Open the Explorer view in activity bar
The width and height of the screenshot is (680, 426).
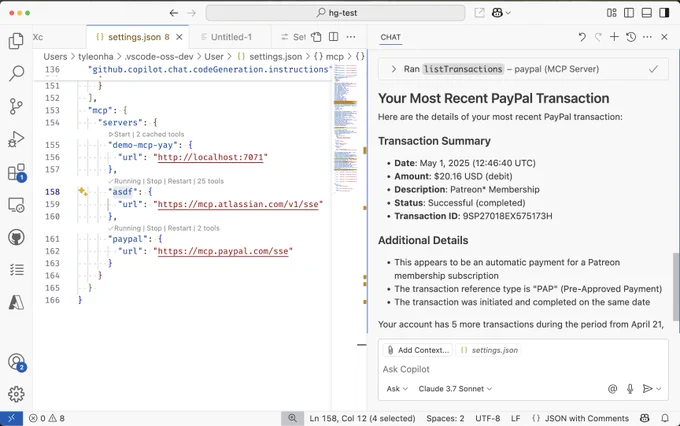tap(16, 41)
